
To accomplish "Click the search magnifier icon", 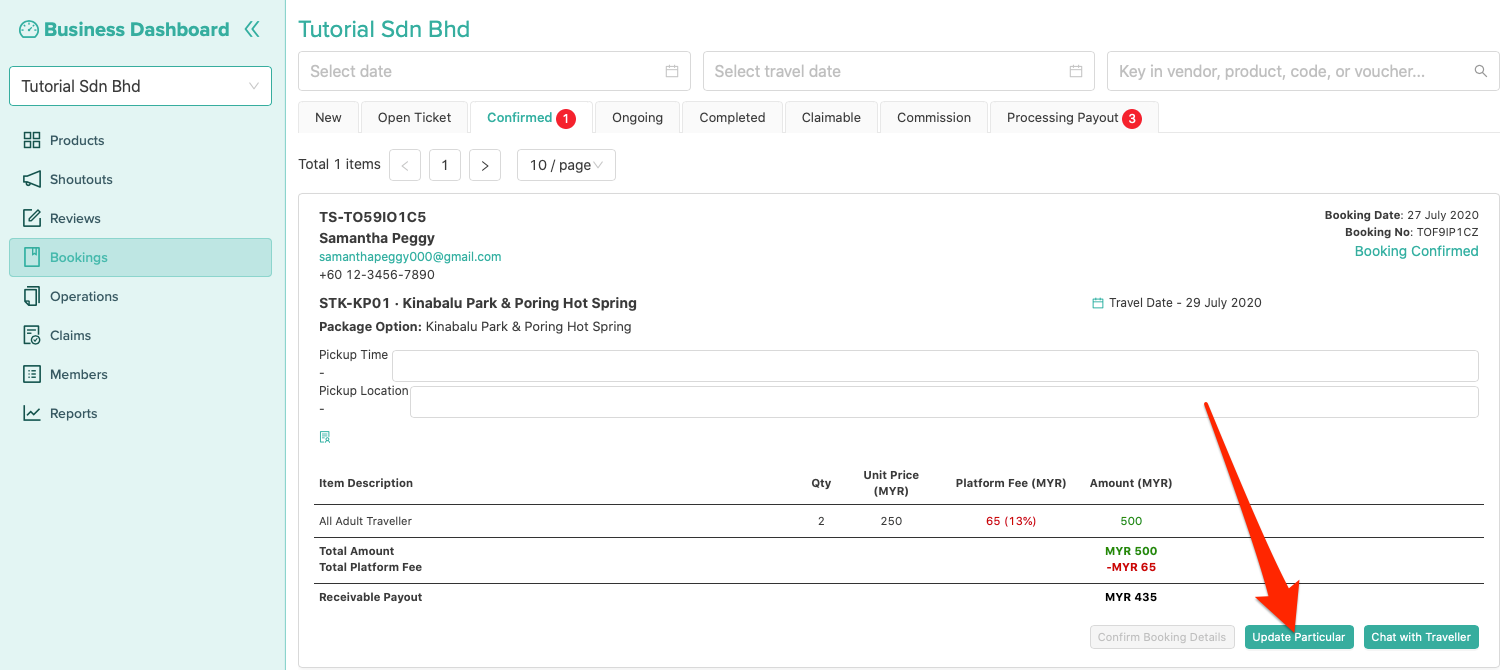I will pos(1480,71).
